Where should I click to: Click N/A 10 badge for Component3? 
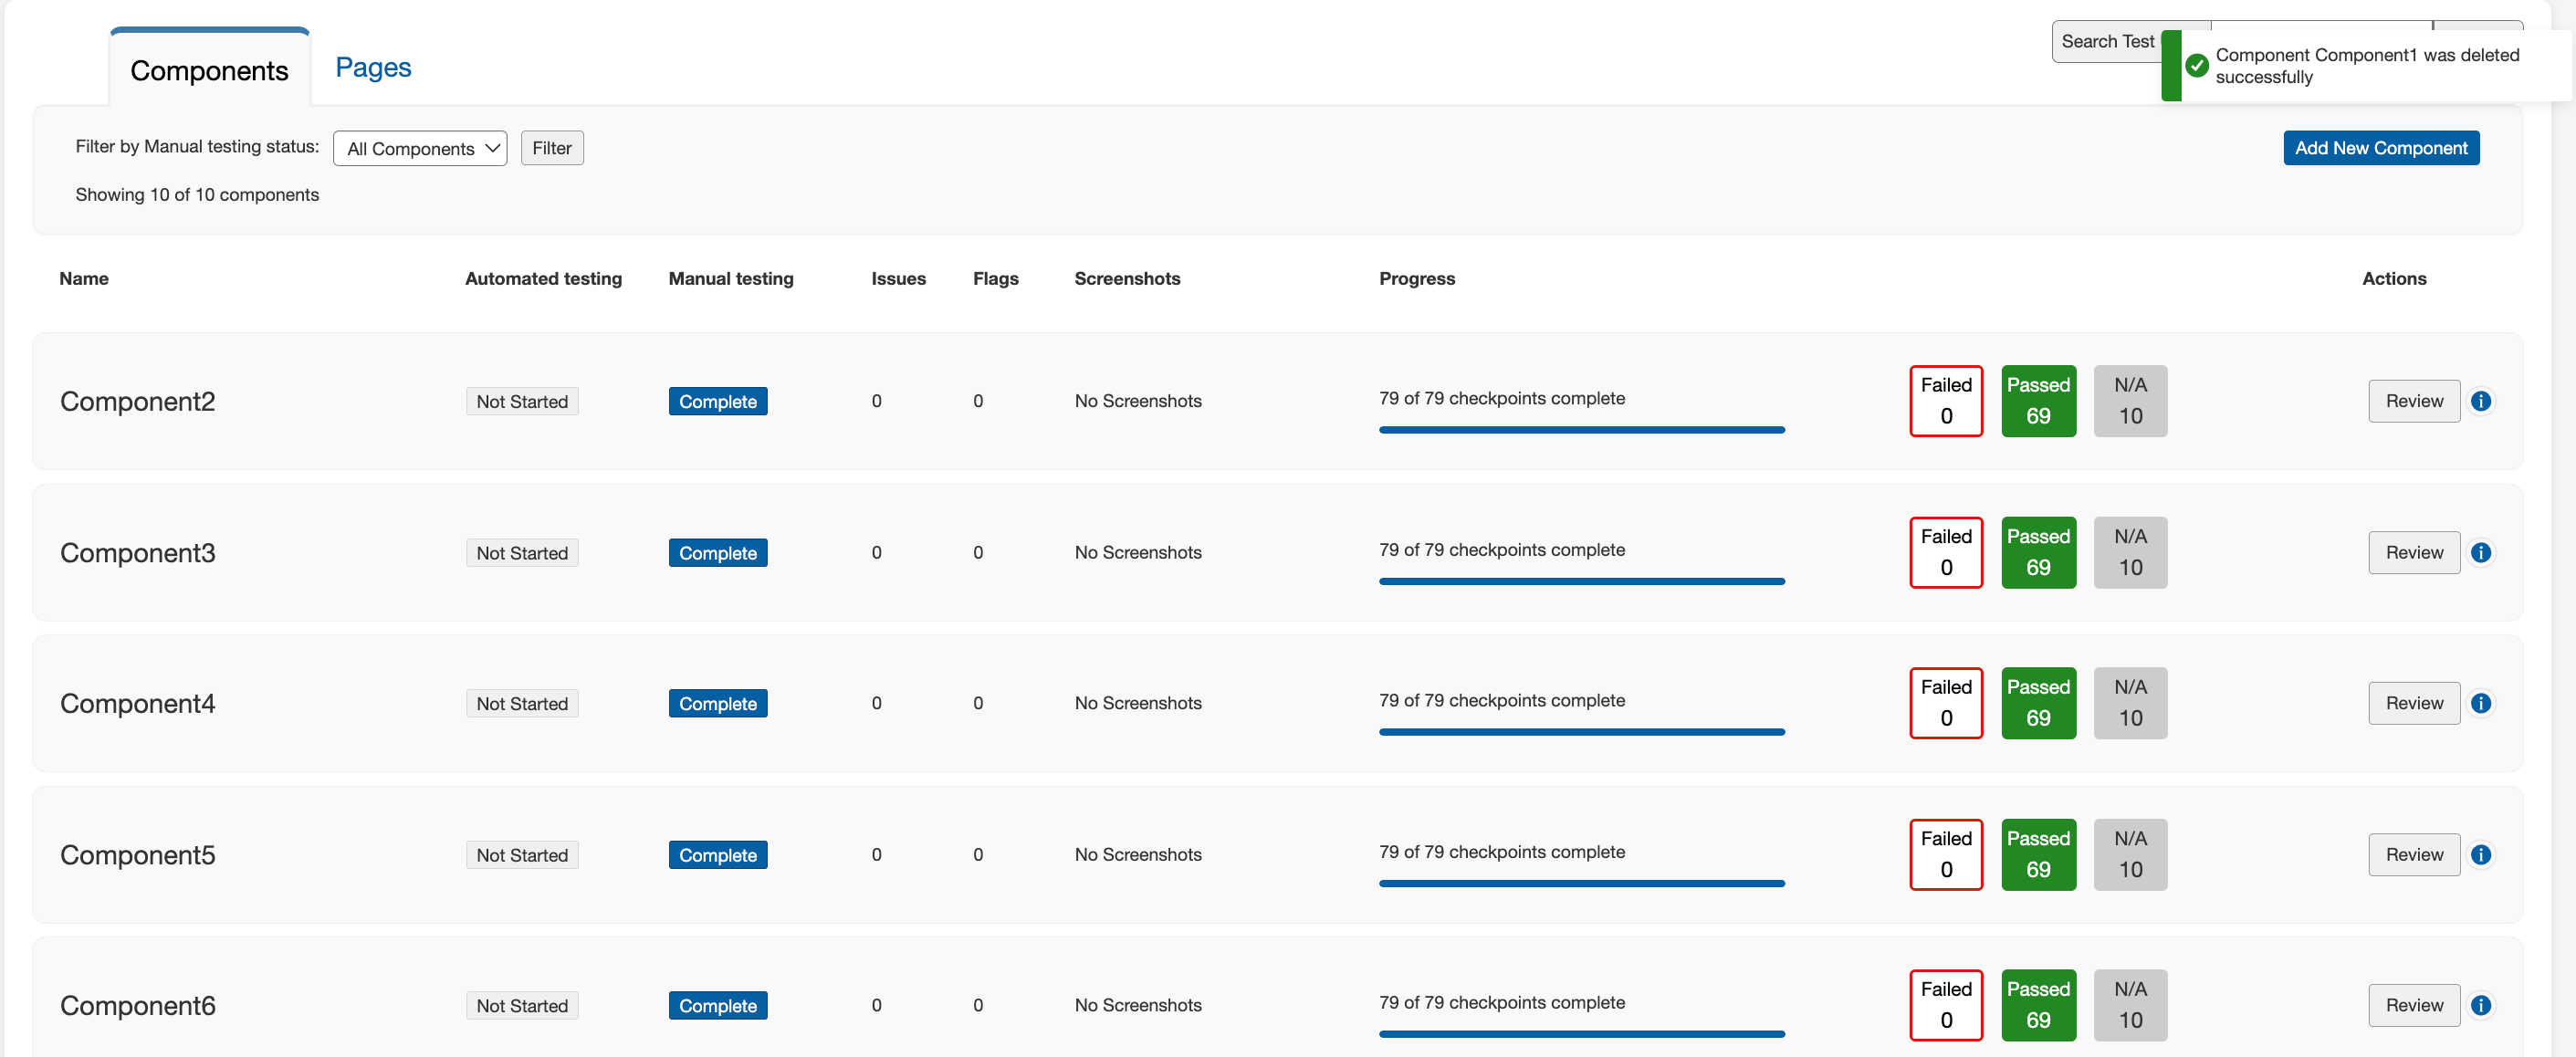(2130, 553)
